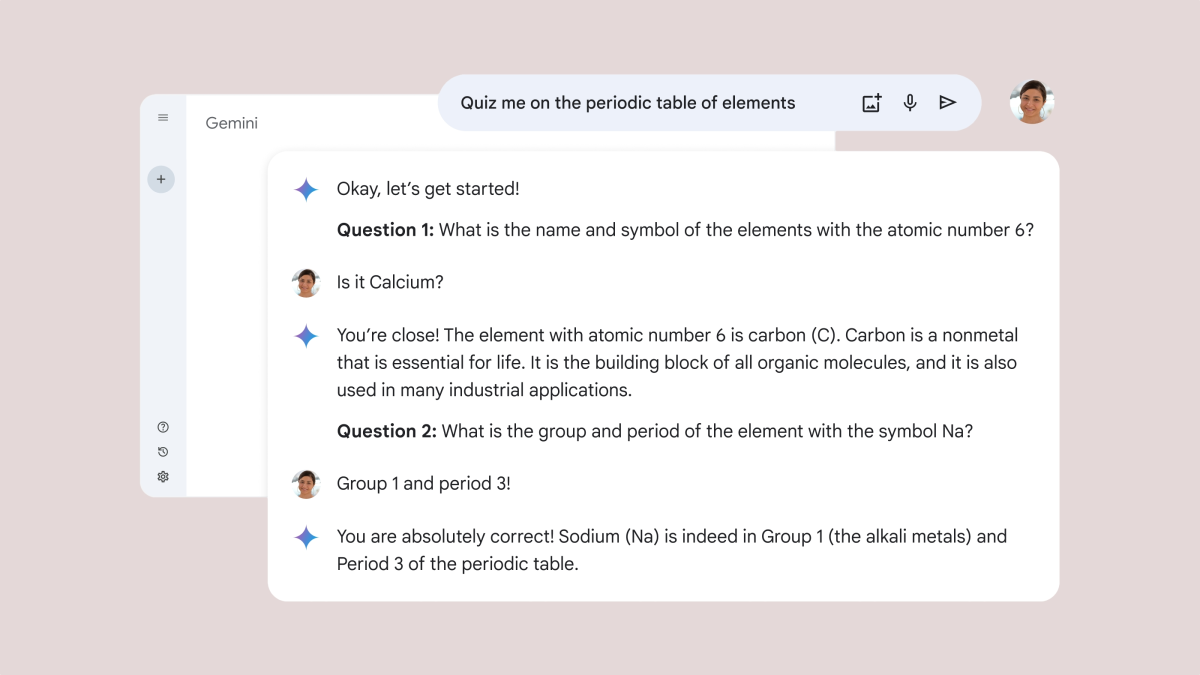The width and height of the screenshot is (1200, 675).
Task: Activate the microphone icon
Action: click(x=910, y=103)
